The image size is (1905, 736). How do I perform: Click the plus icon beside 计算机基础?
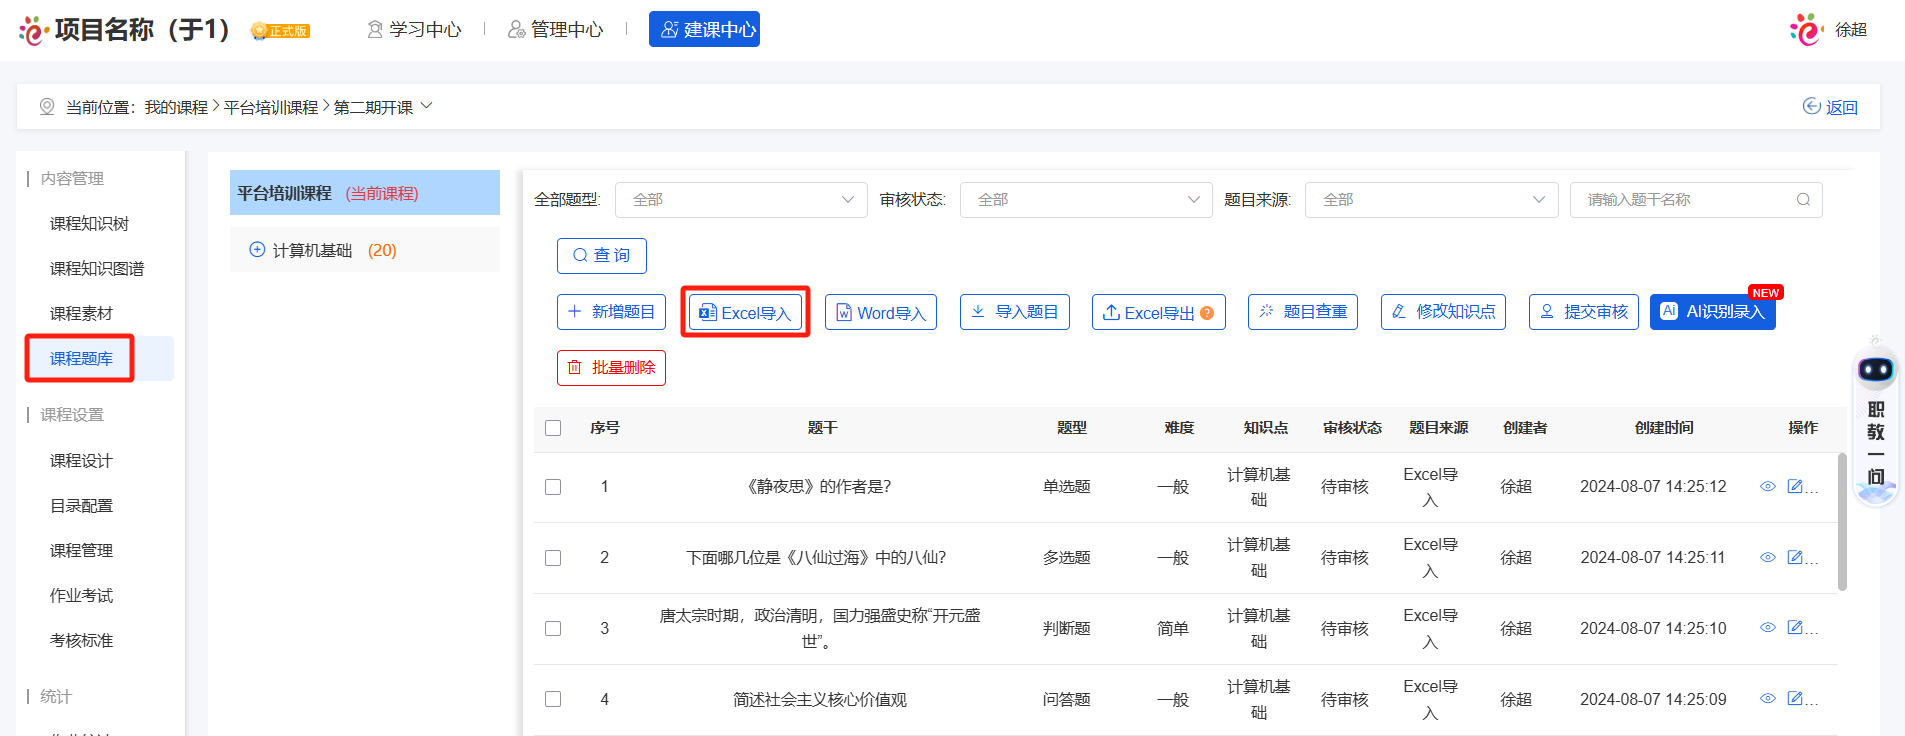point(257,250)
